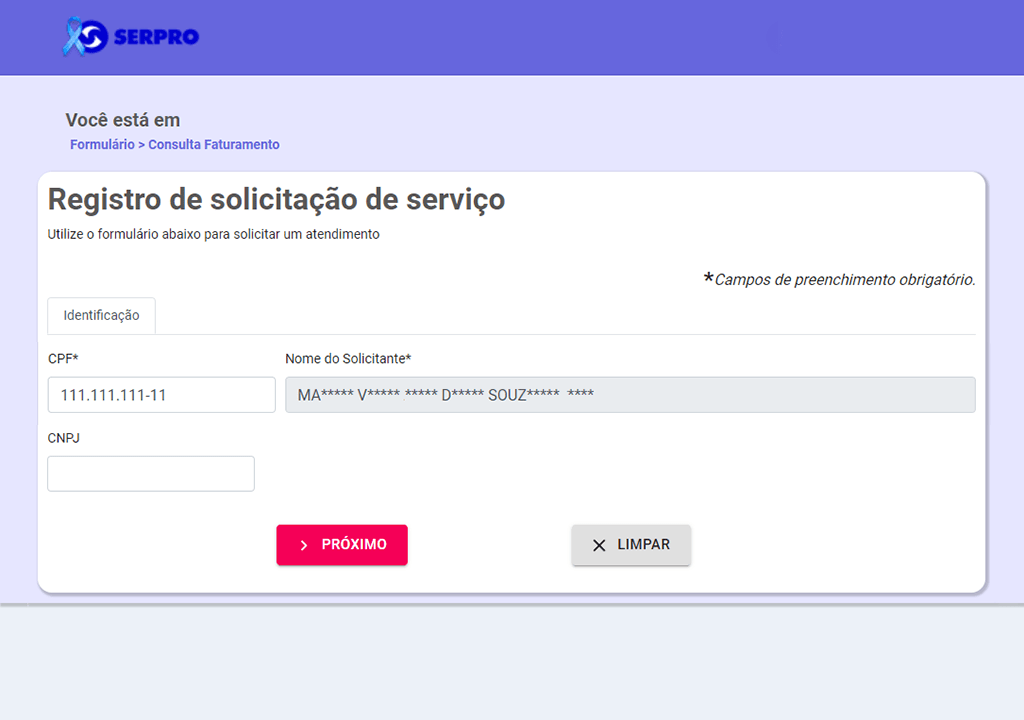1024x720 pixels.
Task: Click the X icon inside LIMPAR
Action: pyautogui.click(x=599, y=545)
